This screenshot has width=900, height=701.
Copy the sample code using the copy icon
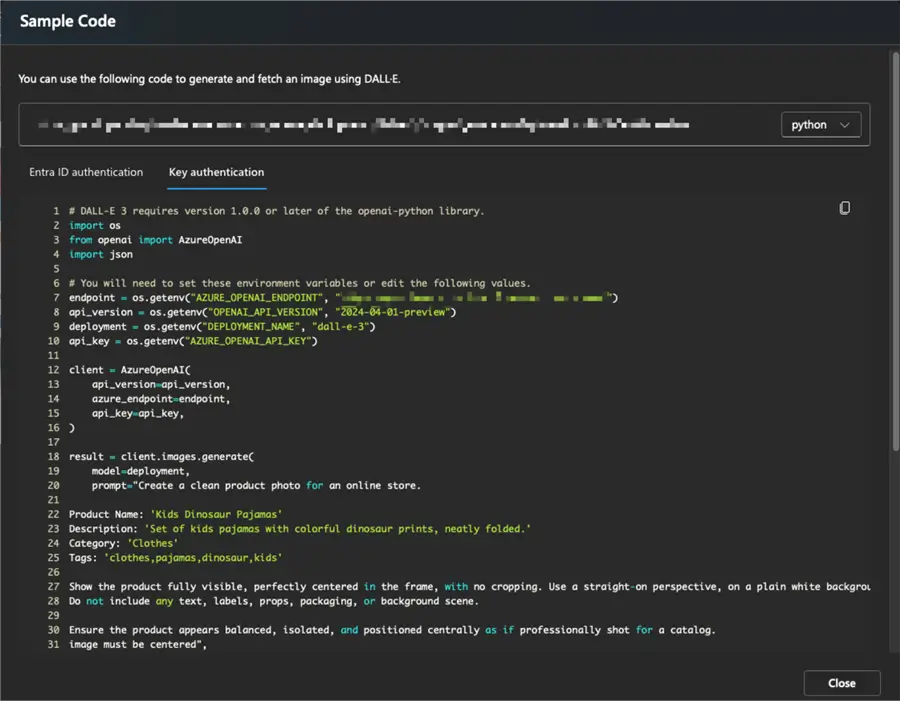point(845,208)
